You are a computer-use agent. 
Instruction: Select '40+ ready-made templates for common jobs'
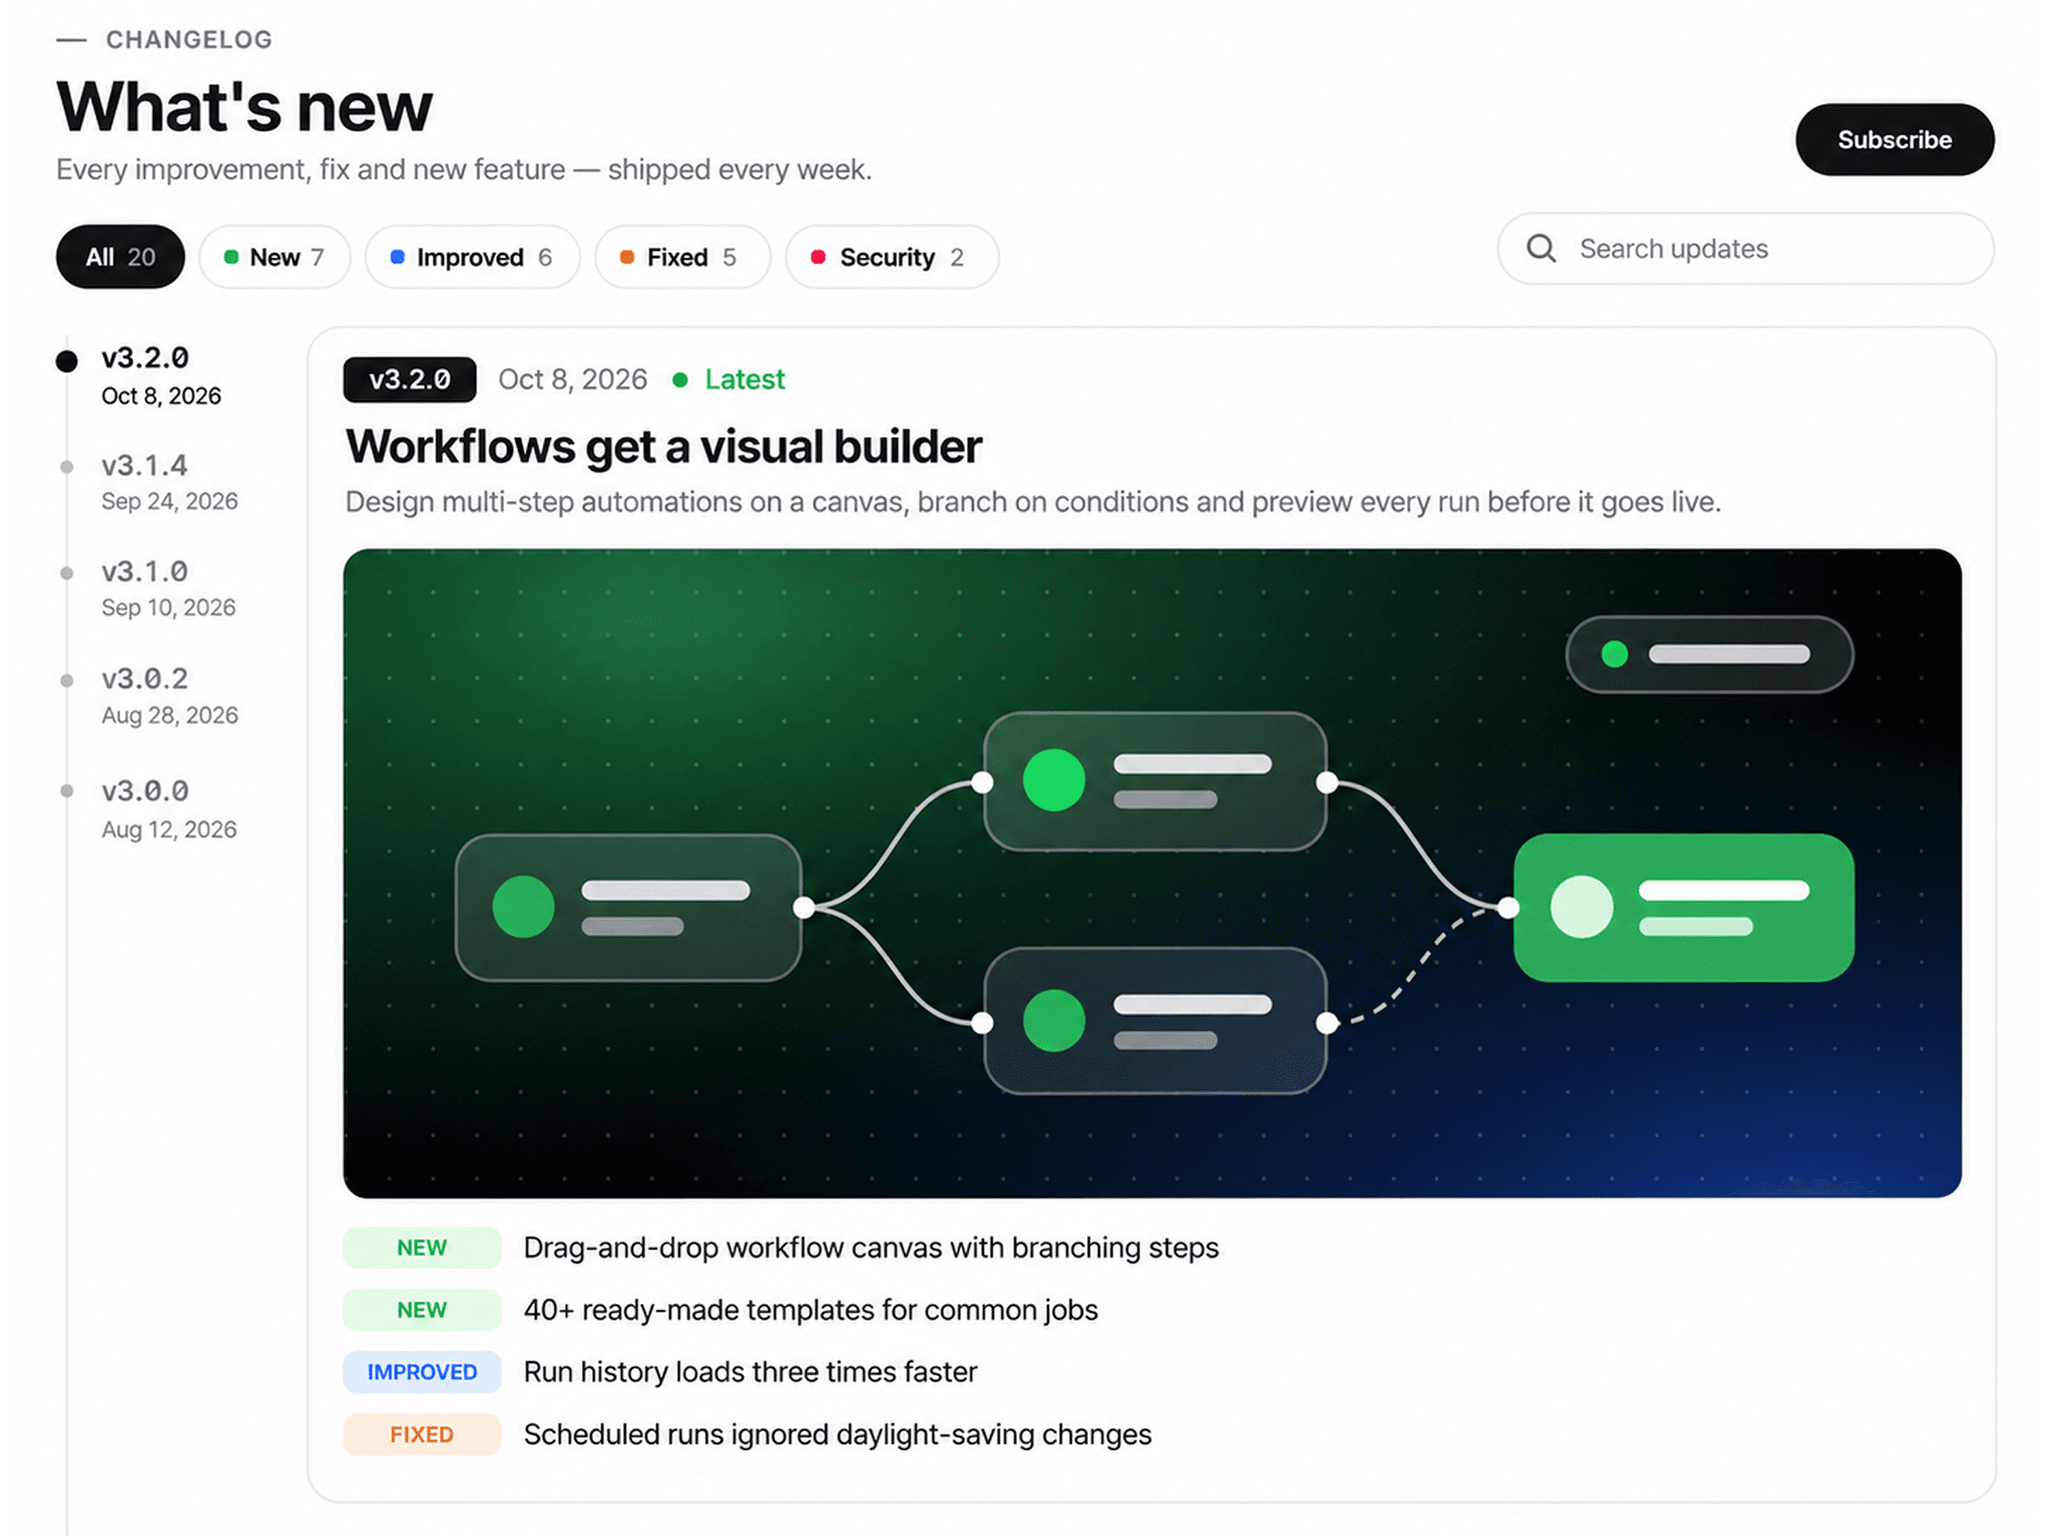811,1309
